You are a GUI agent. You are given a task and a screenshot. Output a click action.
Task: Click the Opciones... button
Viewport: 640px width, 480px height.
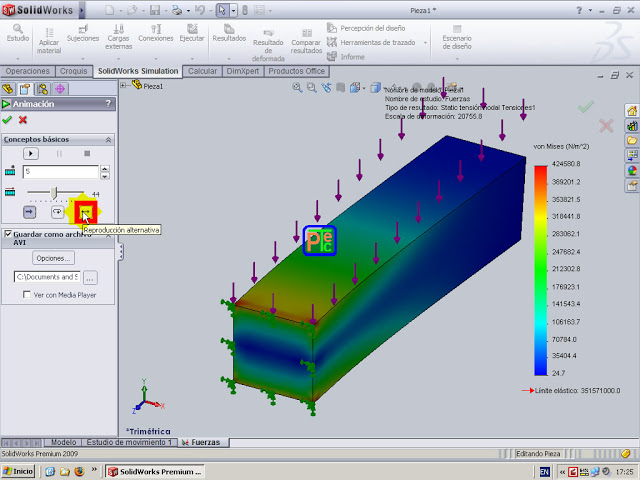point(53,258)
